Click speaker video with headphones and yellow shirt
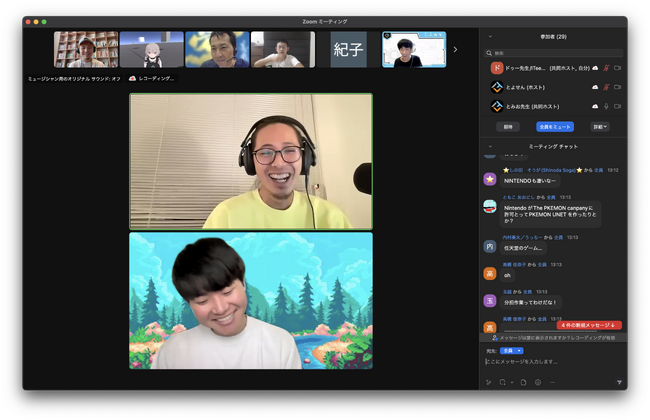 pos(251,162)
